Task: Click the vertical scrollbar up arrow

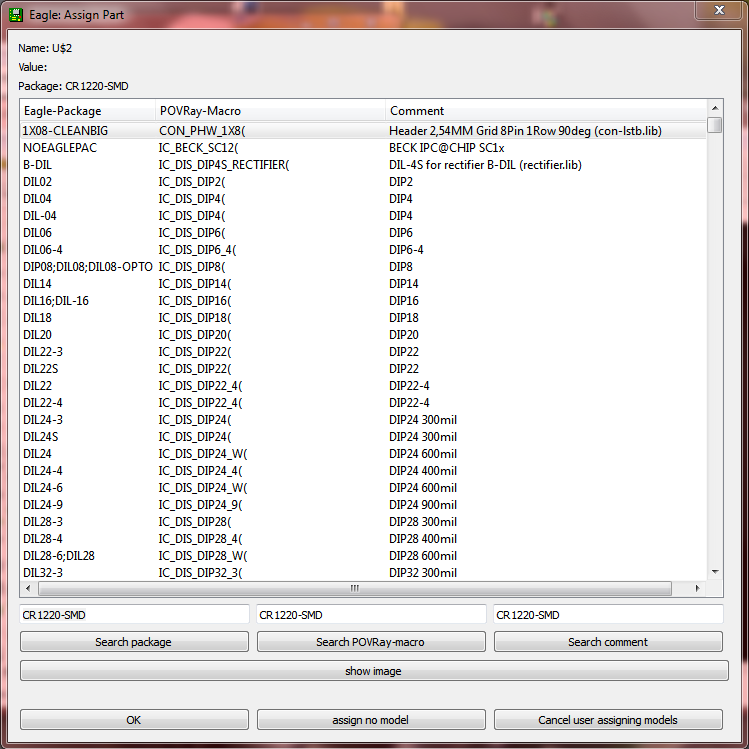Action: coord(715,108)
